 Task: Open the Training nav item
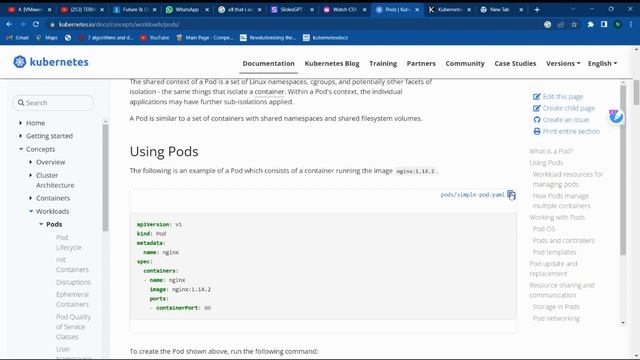pyautogui.click(x=383, y=64)
